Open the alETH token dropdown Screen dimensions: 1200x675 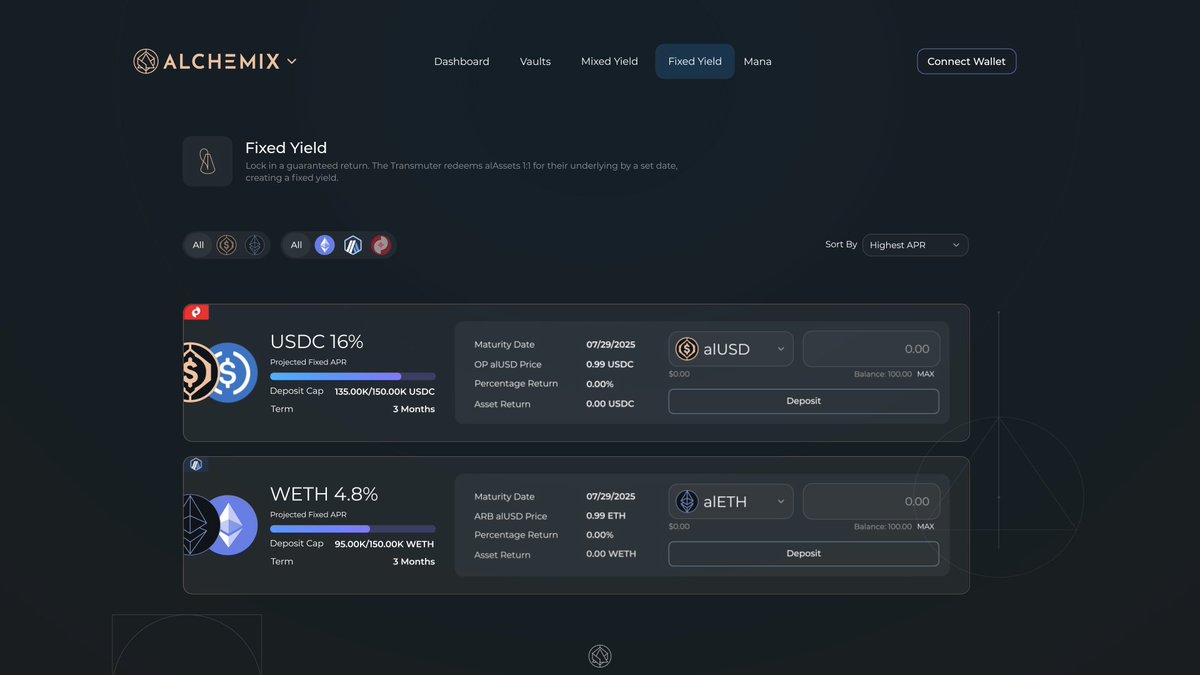731,501
